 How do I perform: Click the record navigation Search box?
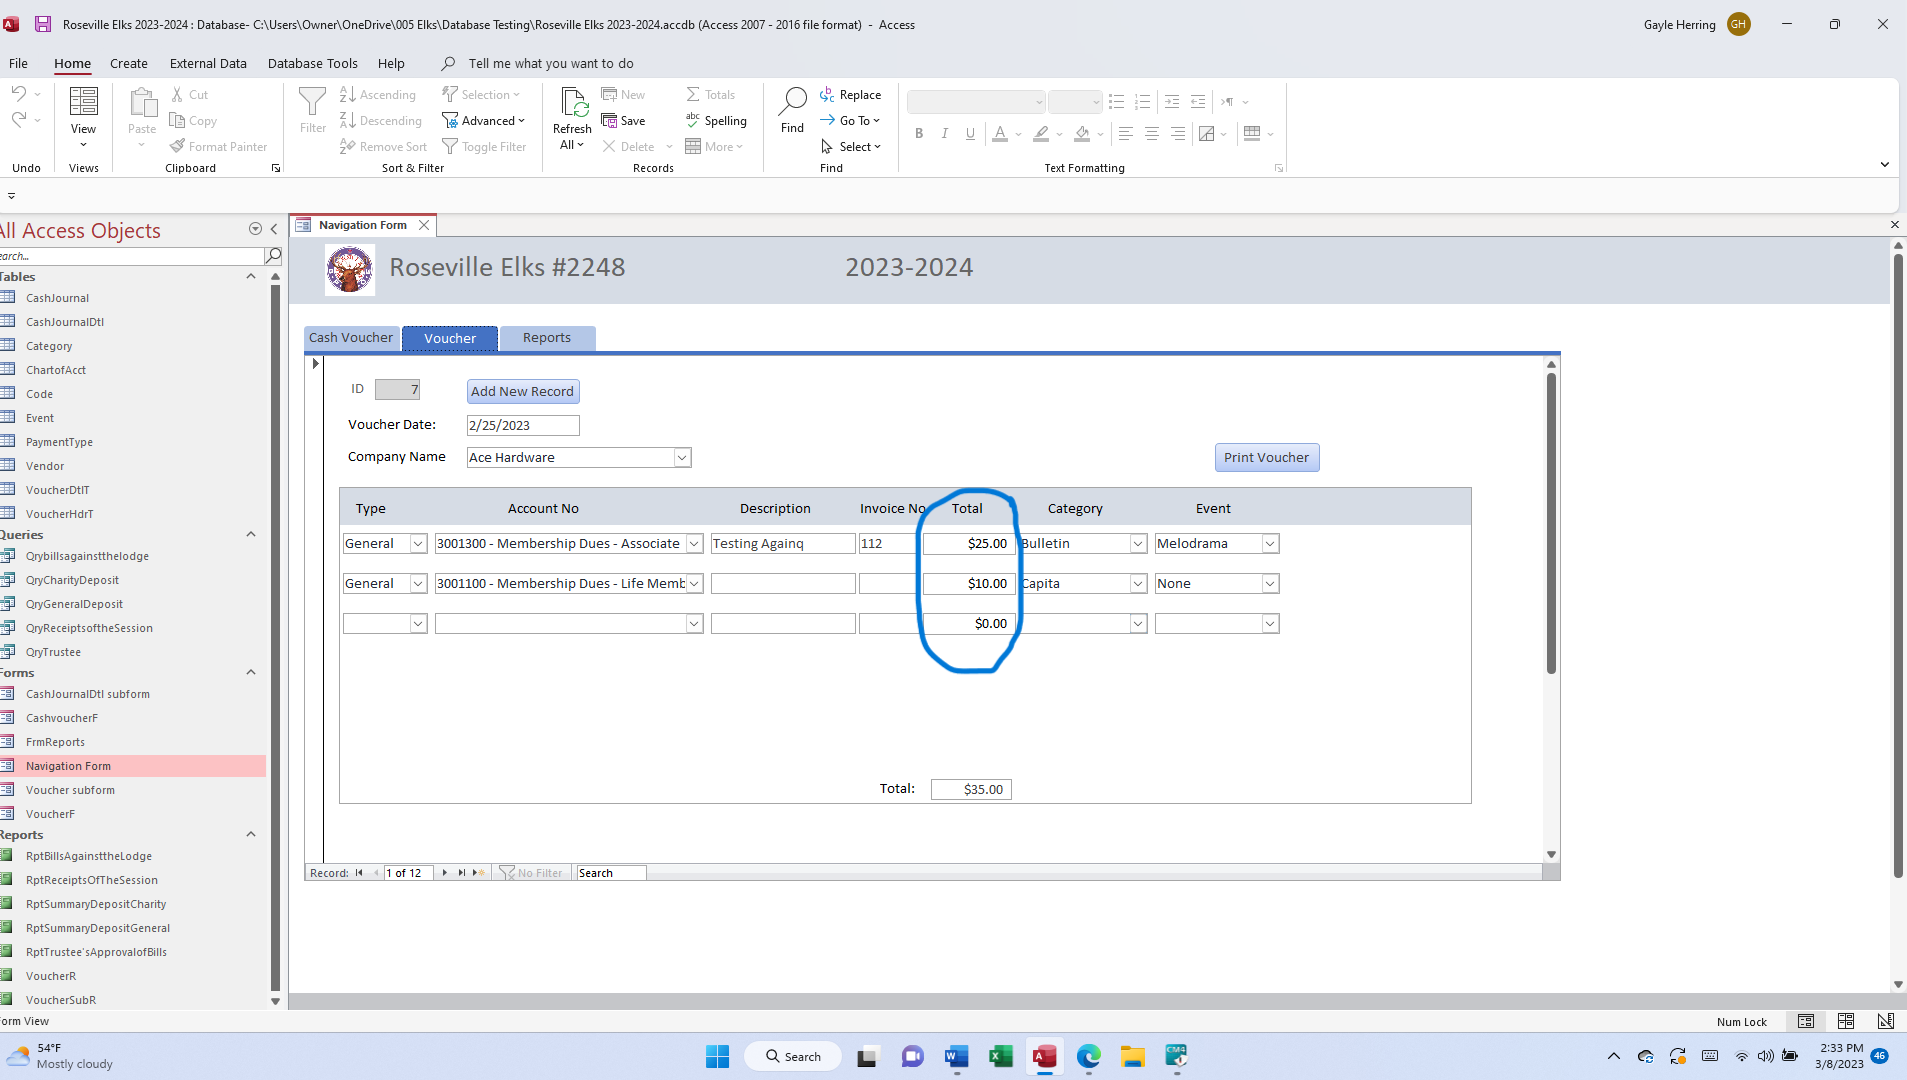610,872
